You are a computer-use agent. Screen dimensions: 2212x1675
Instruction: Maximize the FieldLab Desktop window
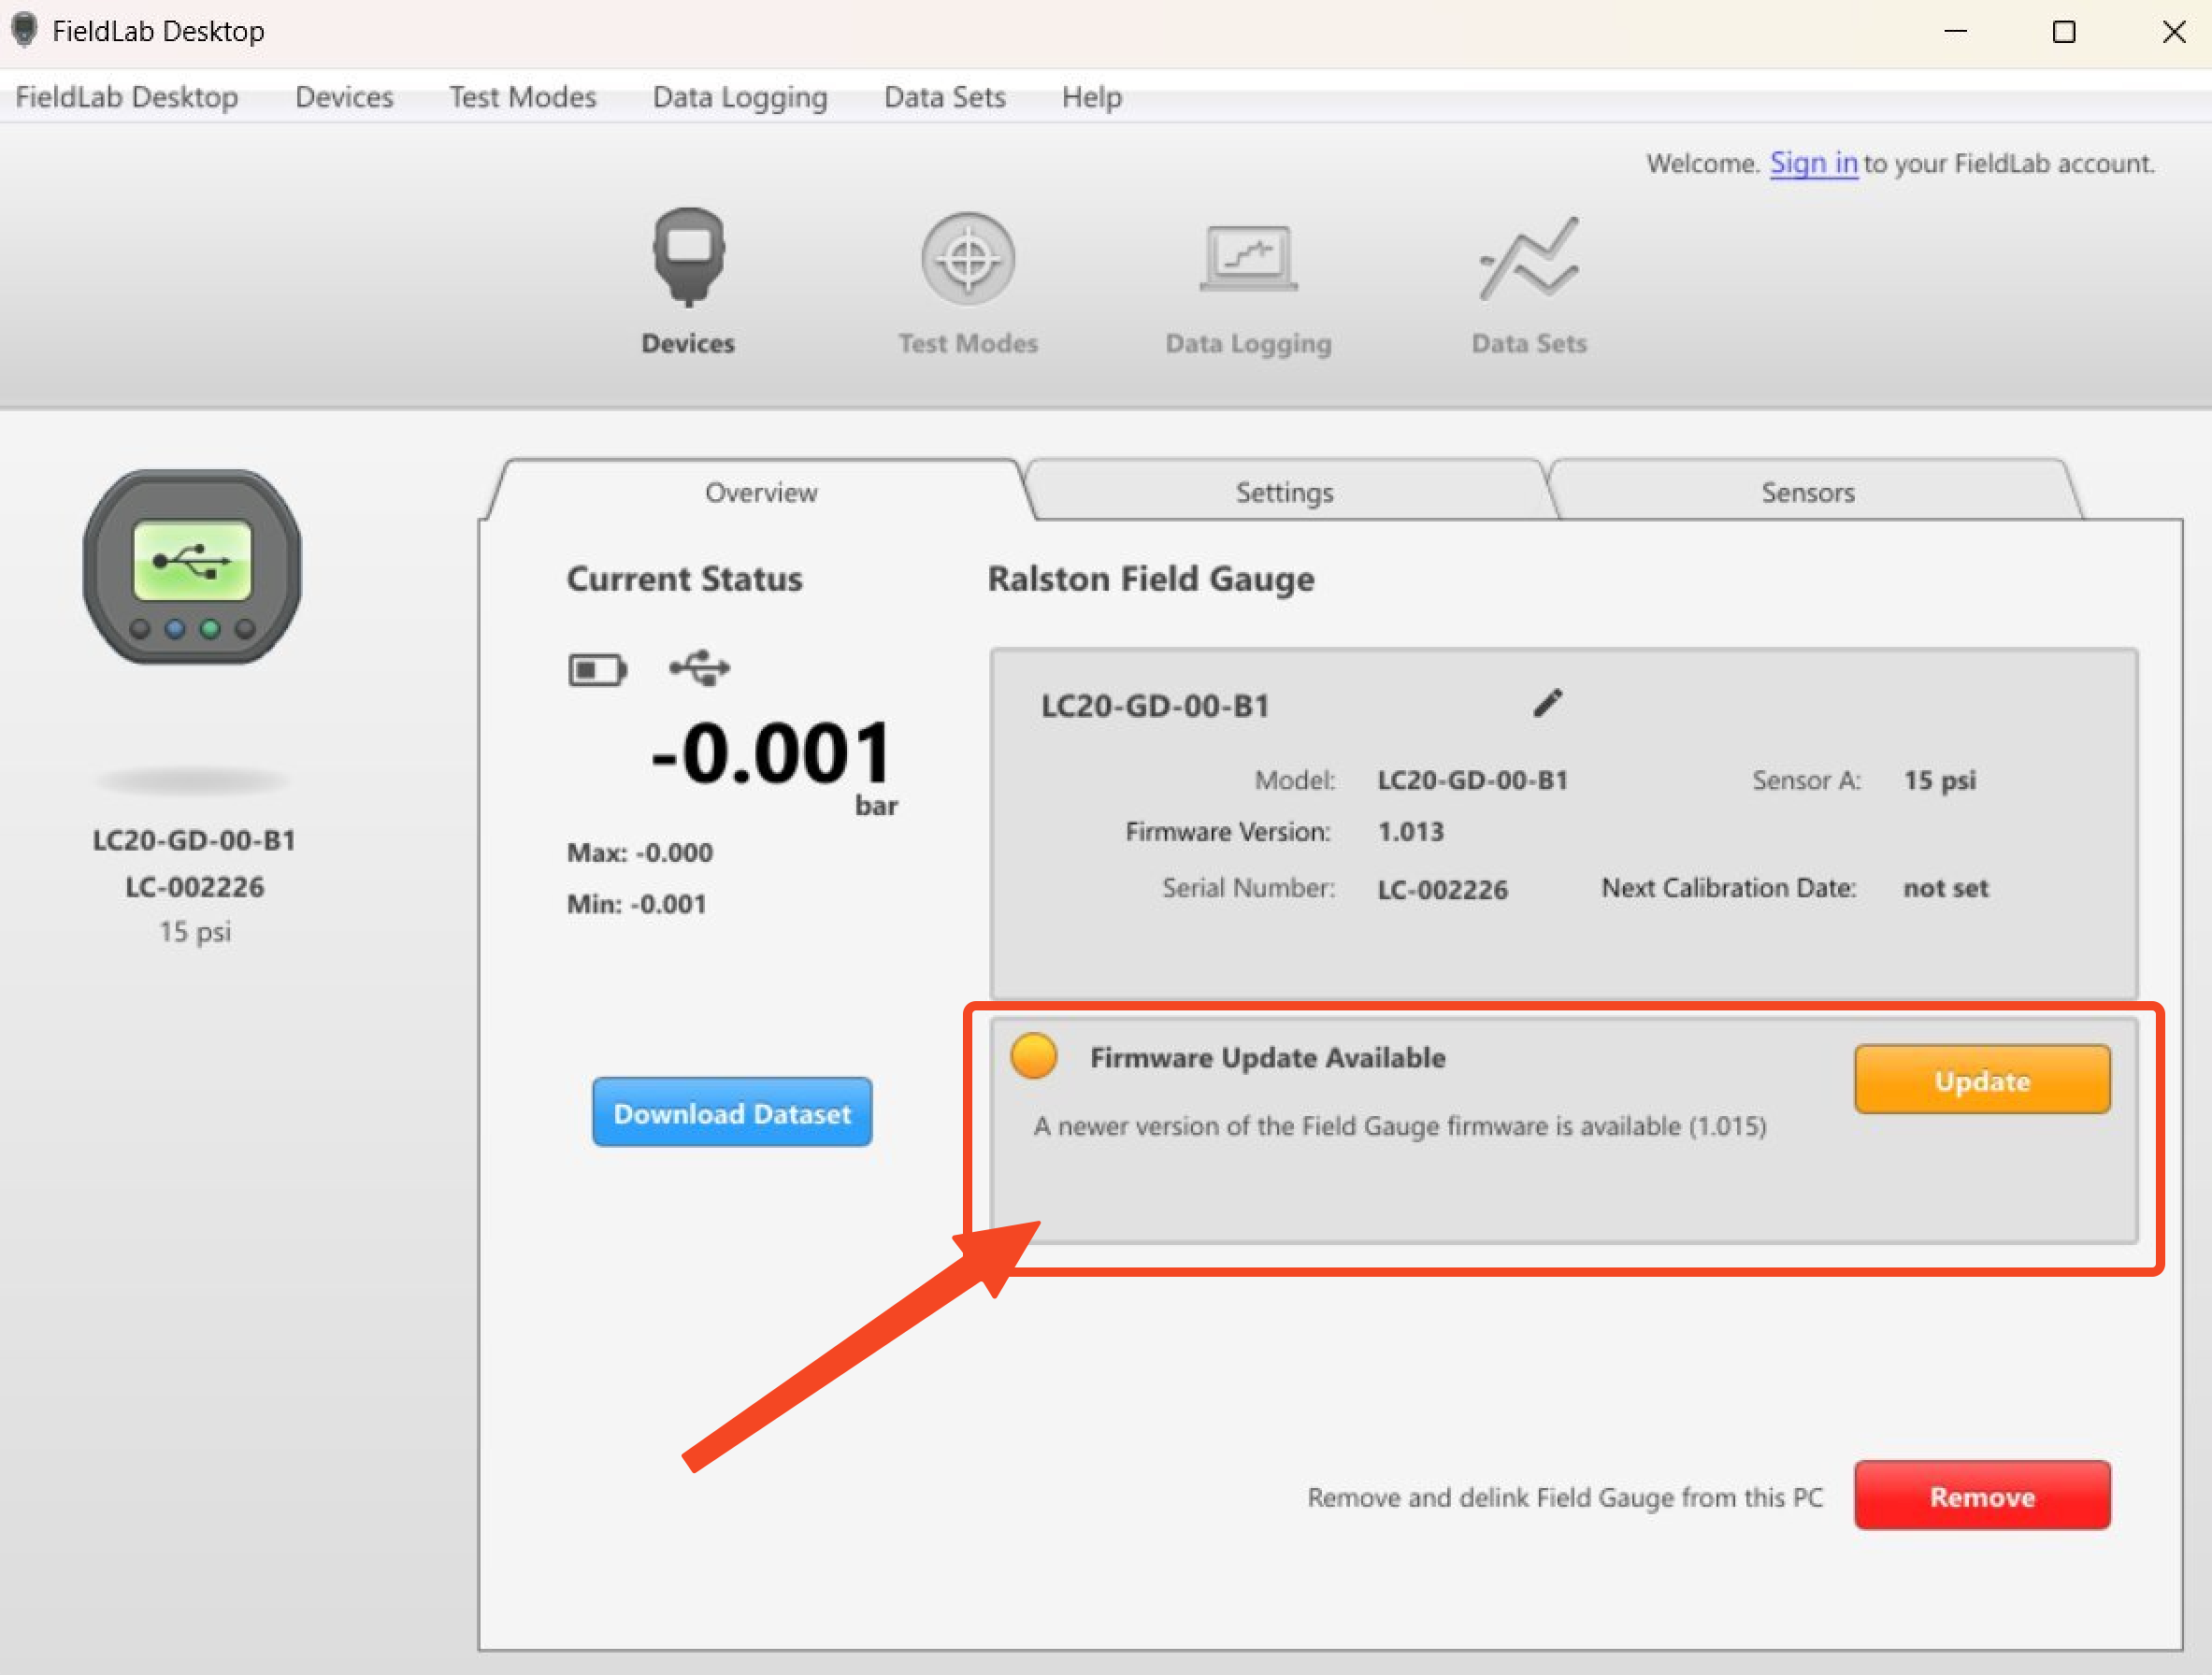(2063, 32)
